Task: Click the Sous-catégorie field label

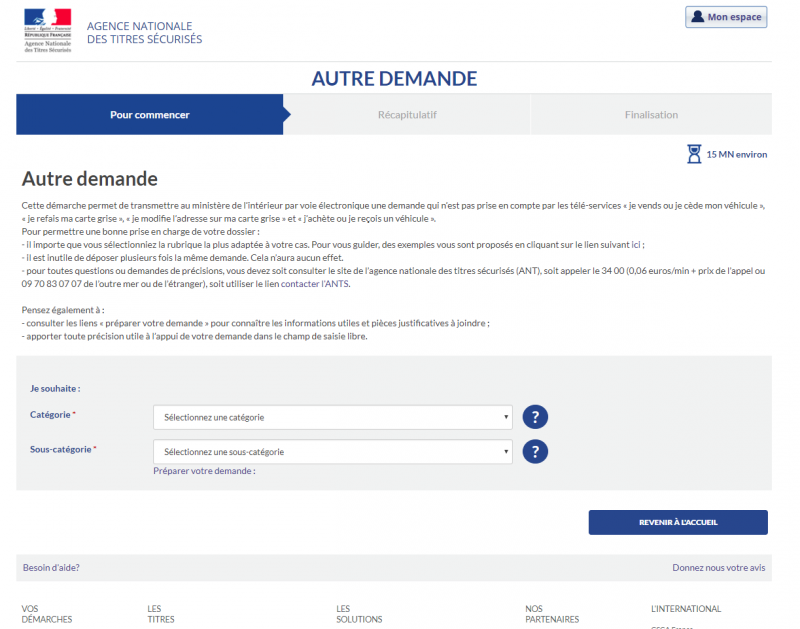Action: tap(63, 449)
